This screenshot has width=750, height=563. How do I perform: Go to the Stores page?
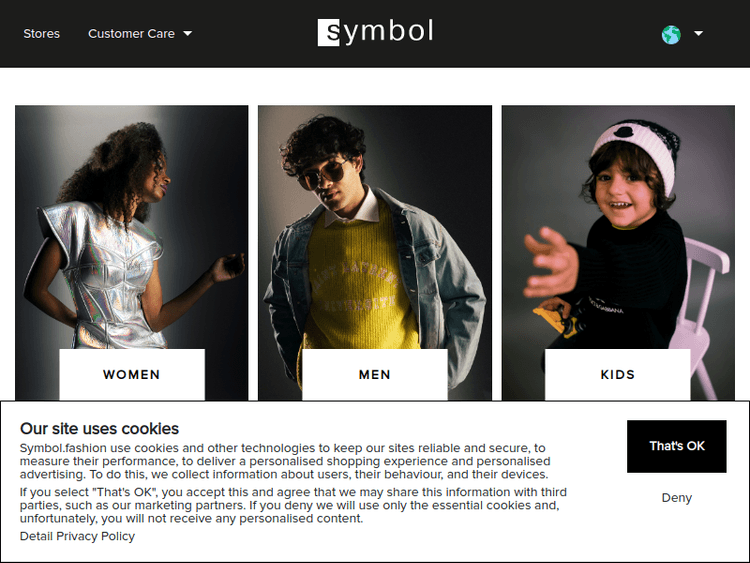coord(42,33)
